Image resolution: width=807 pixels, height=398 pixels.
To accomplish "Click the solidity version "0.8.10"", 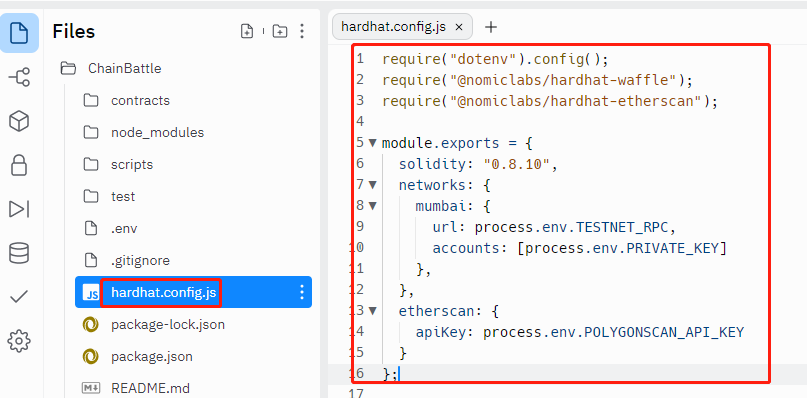I will (x=517, y=164).
